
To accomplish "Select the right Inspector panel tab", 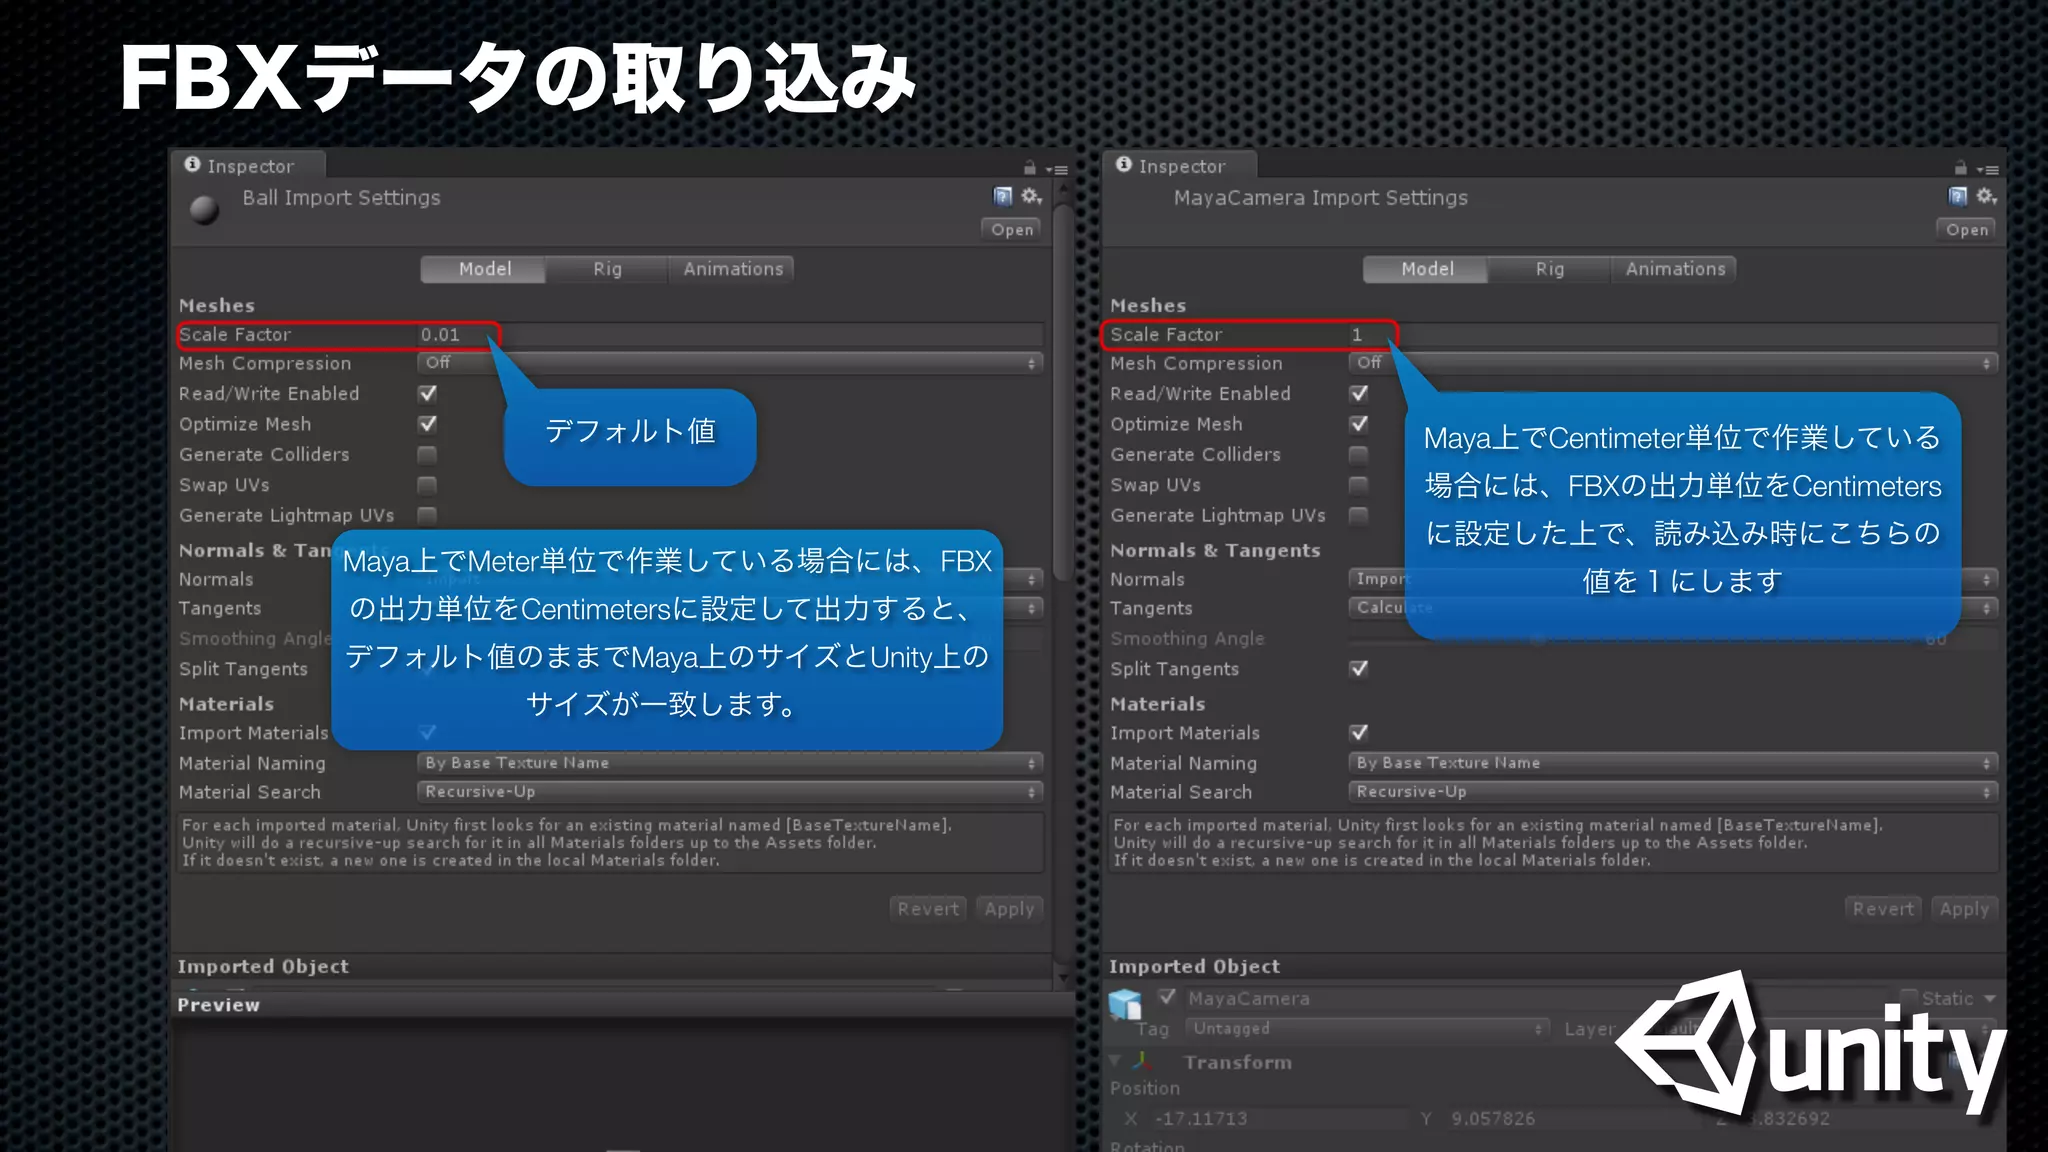I will 1180,166.
